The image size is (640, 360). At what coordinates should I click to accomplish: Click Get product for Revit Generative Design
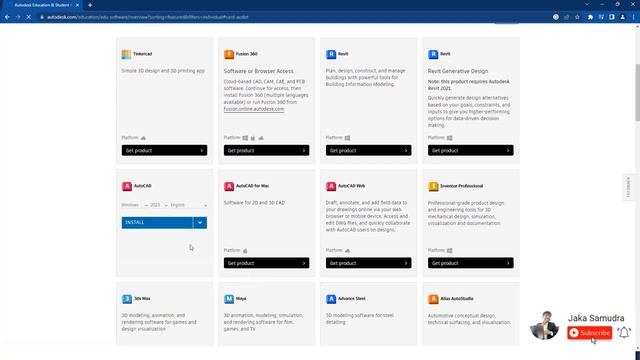pyautogui.click(x=471, y=150)
